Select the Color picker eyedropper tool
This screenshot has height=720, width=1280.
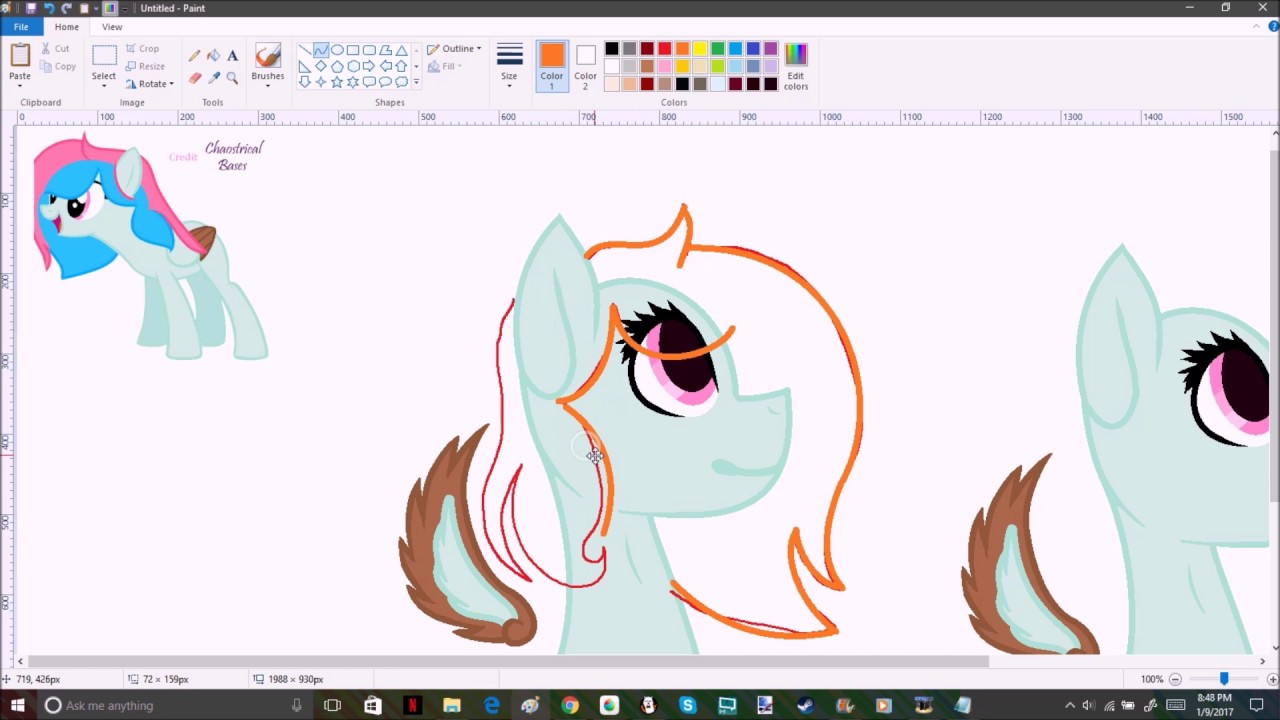pos(213,77)
